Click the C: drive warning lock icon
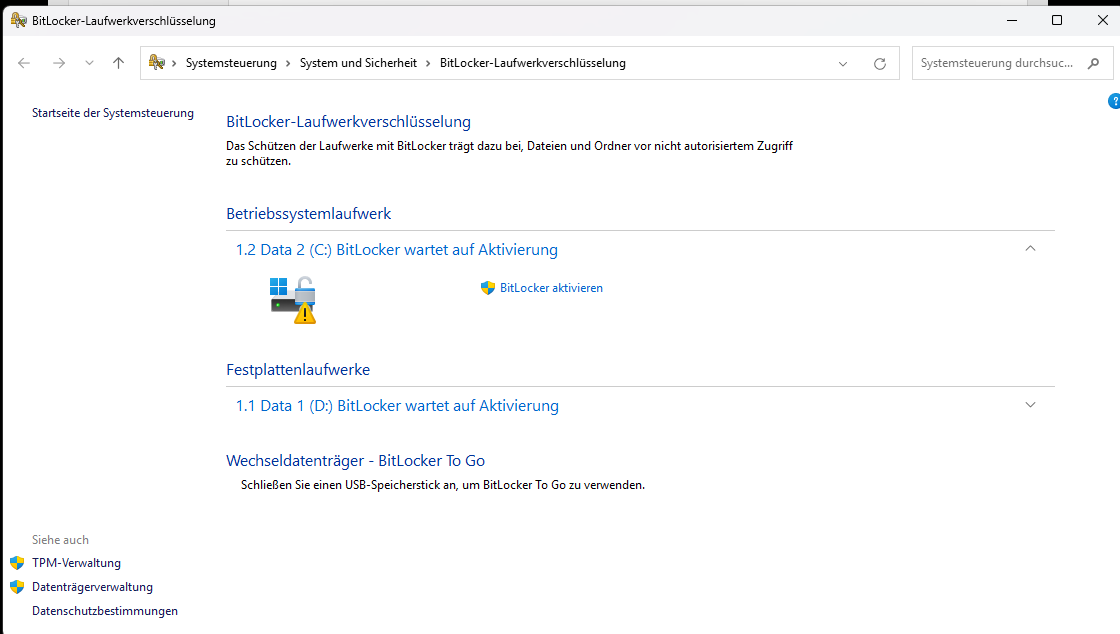Viewport: 1120px width, 634px height. [293, 300]
